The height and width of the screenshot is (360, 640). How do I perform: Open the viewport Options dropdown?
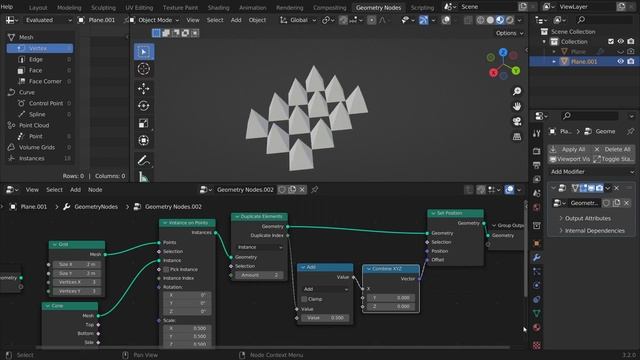pyautogui.click(x=509, y=33)
